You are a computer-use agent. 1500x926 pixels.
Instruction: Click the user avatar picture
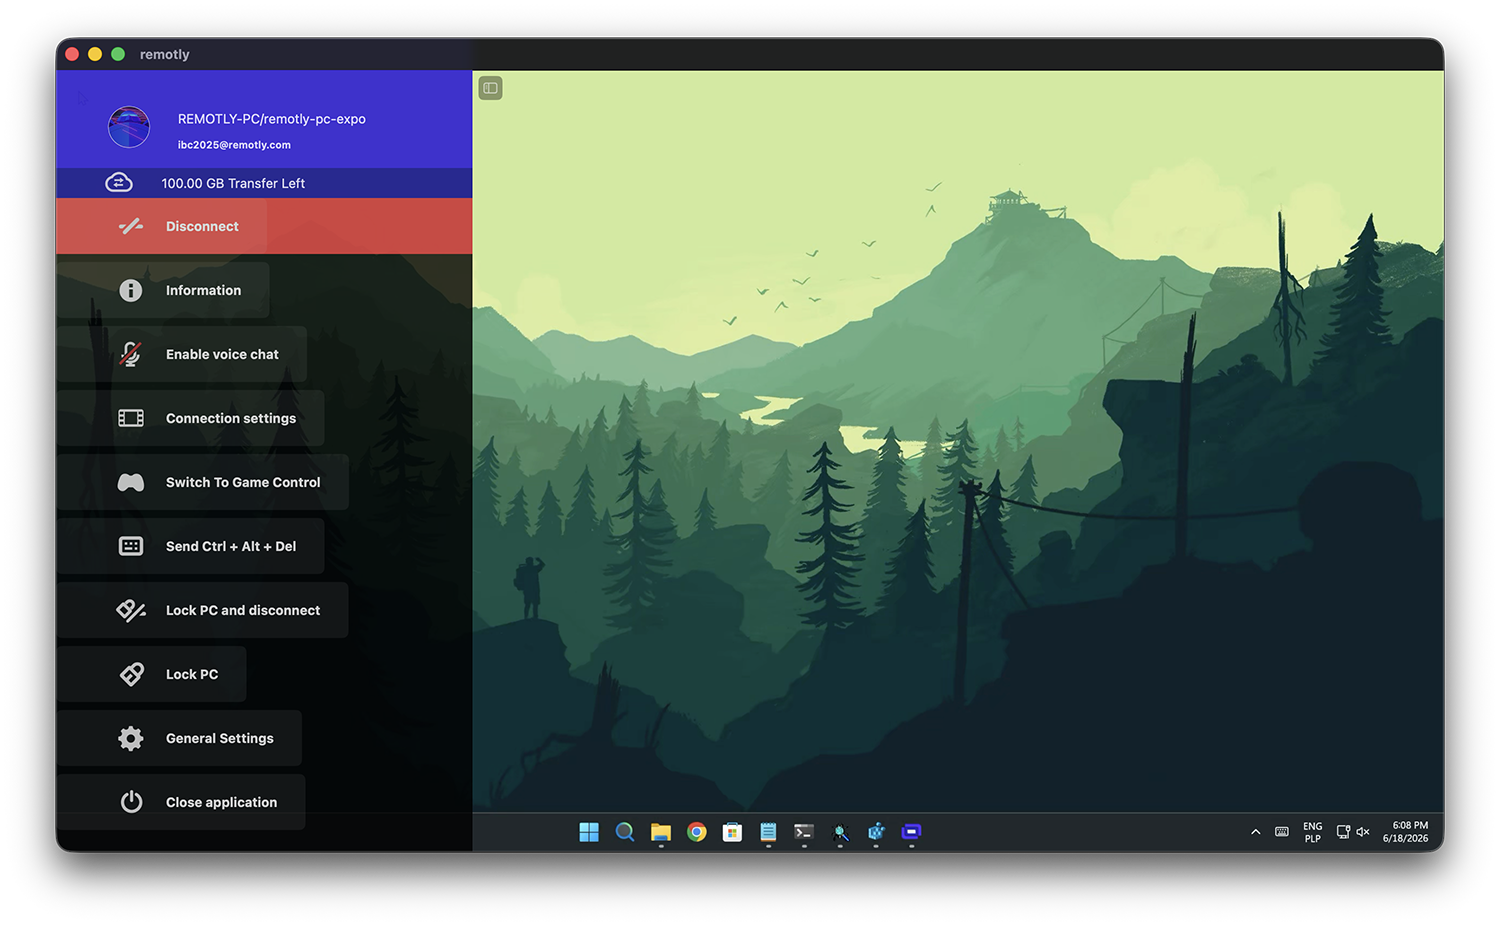129,128
